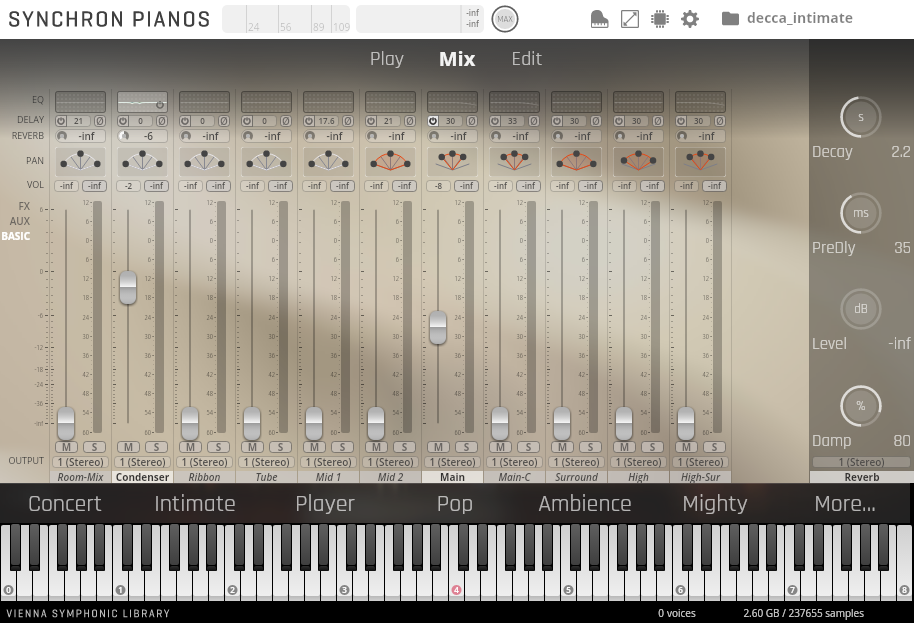Toggle delay power icon on Room-Mix channel
The height and width of the screenshot is (623, 914).
point(61,121)
